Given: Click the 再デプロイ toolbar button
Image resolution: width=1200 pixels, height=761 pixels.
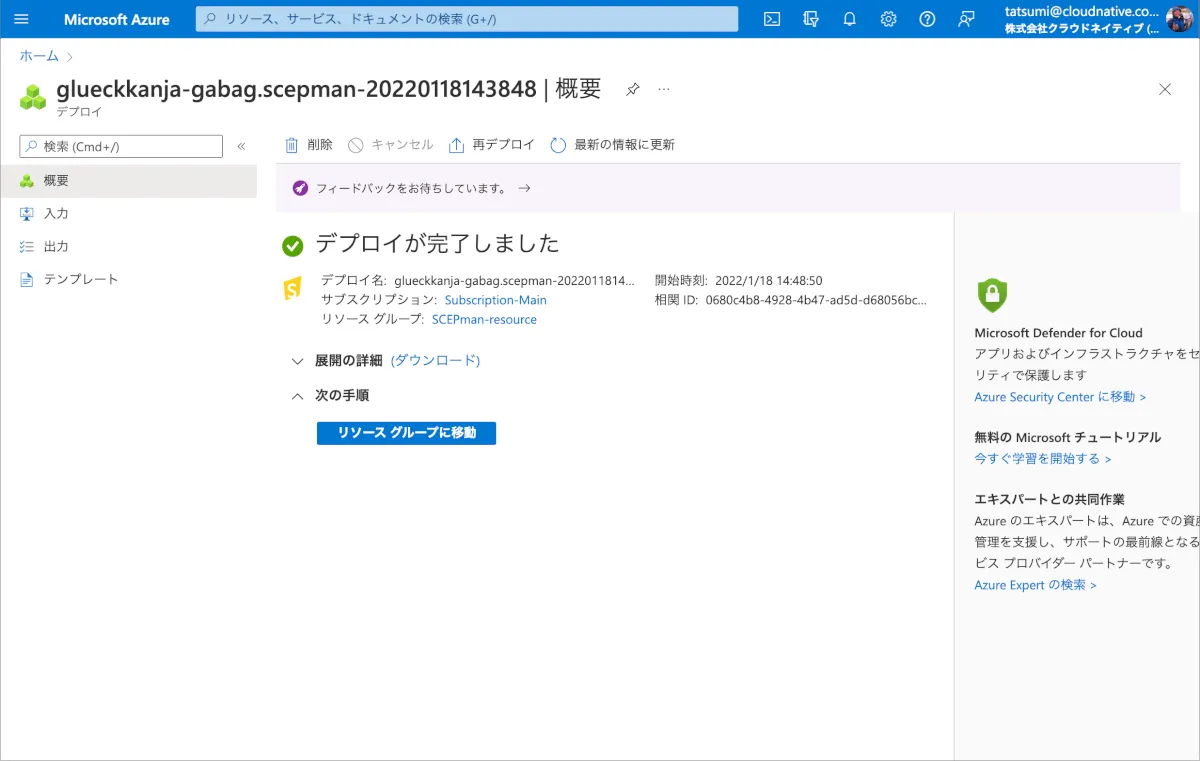Looking at the screenshot, I should (492, 145).
